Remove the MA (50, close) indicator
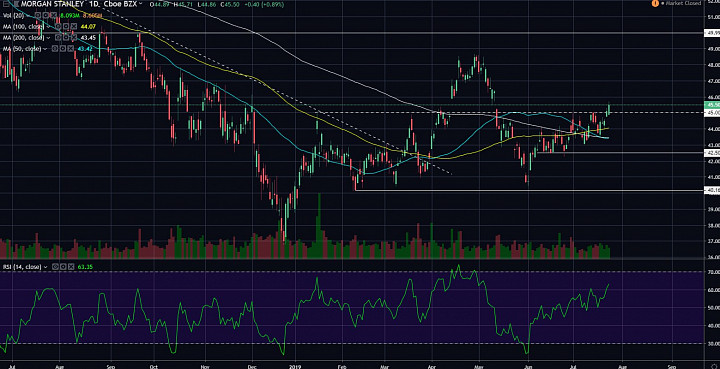Image resolution: width=720 pixels, height=369 pixels. pos(70,49)
